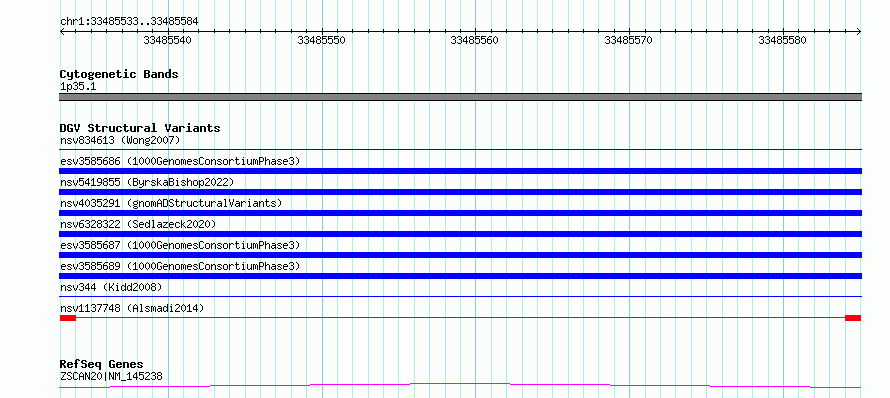Click ruler position 33485580
Screen dimensions: 890x398
[x=783, y=40]
